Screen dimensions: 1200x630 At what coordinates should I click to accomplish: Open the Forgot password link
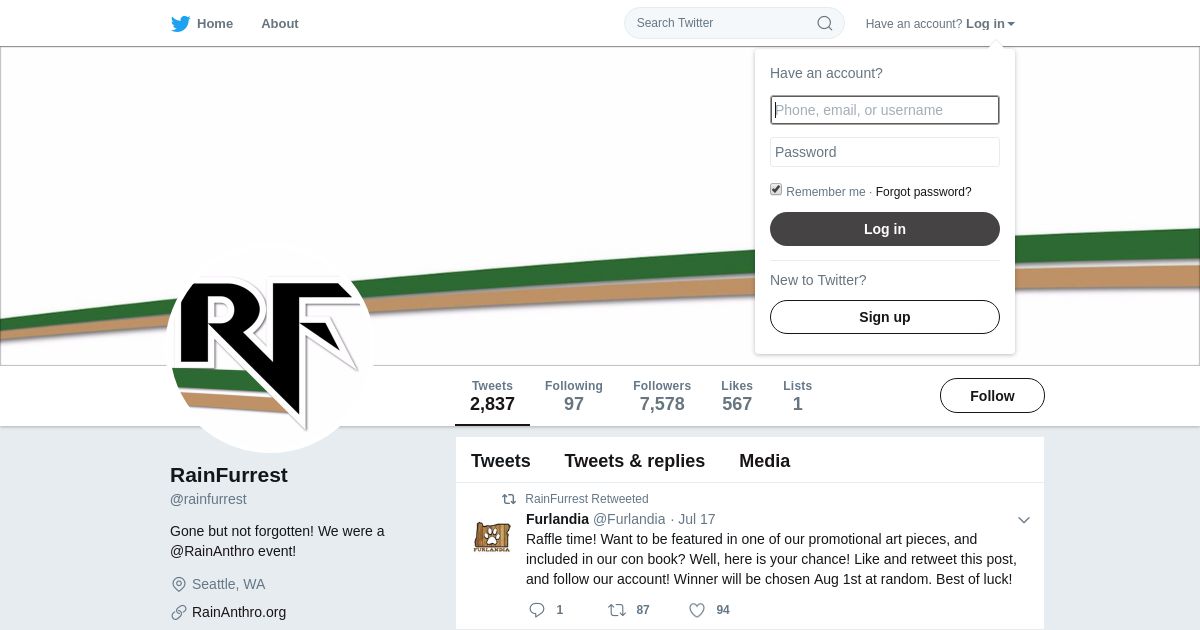coord(924,192)
